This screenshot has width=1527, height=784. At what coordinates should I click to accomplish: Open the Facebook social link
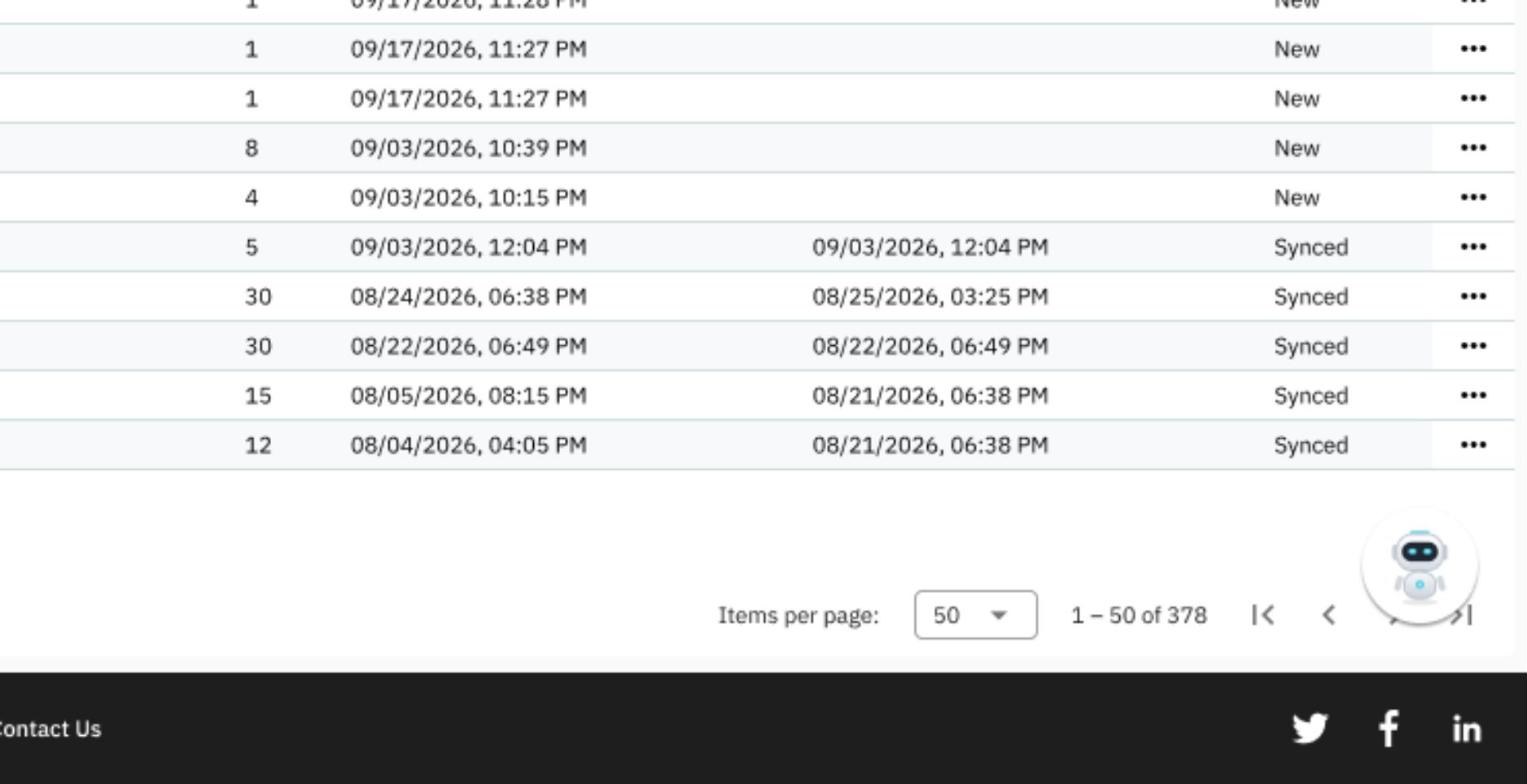coord(1388,729)
